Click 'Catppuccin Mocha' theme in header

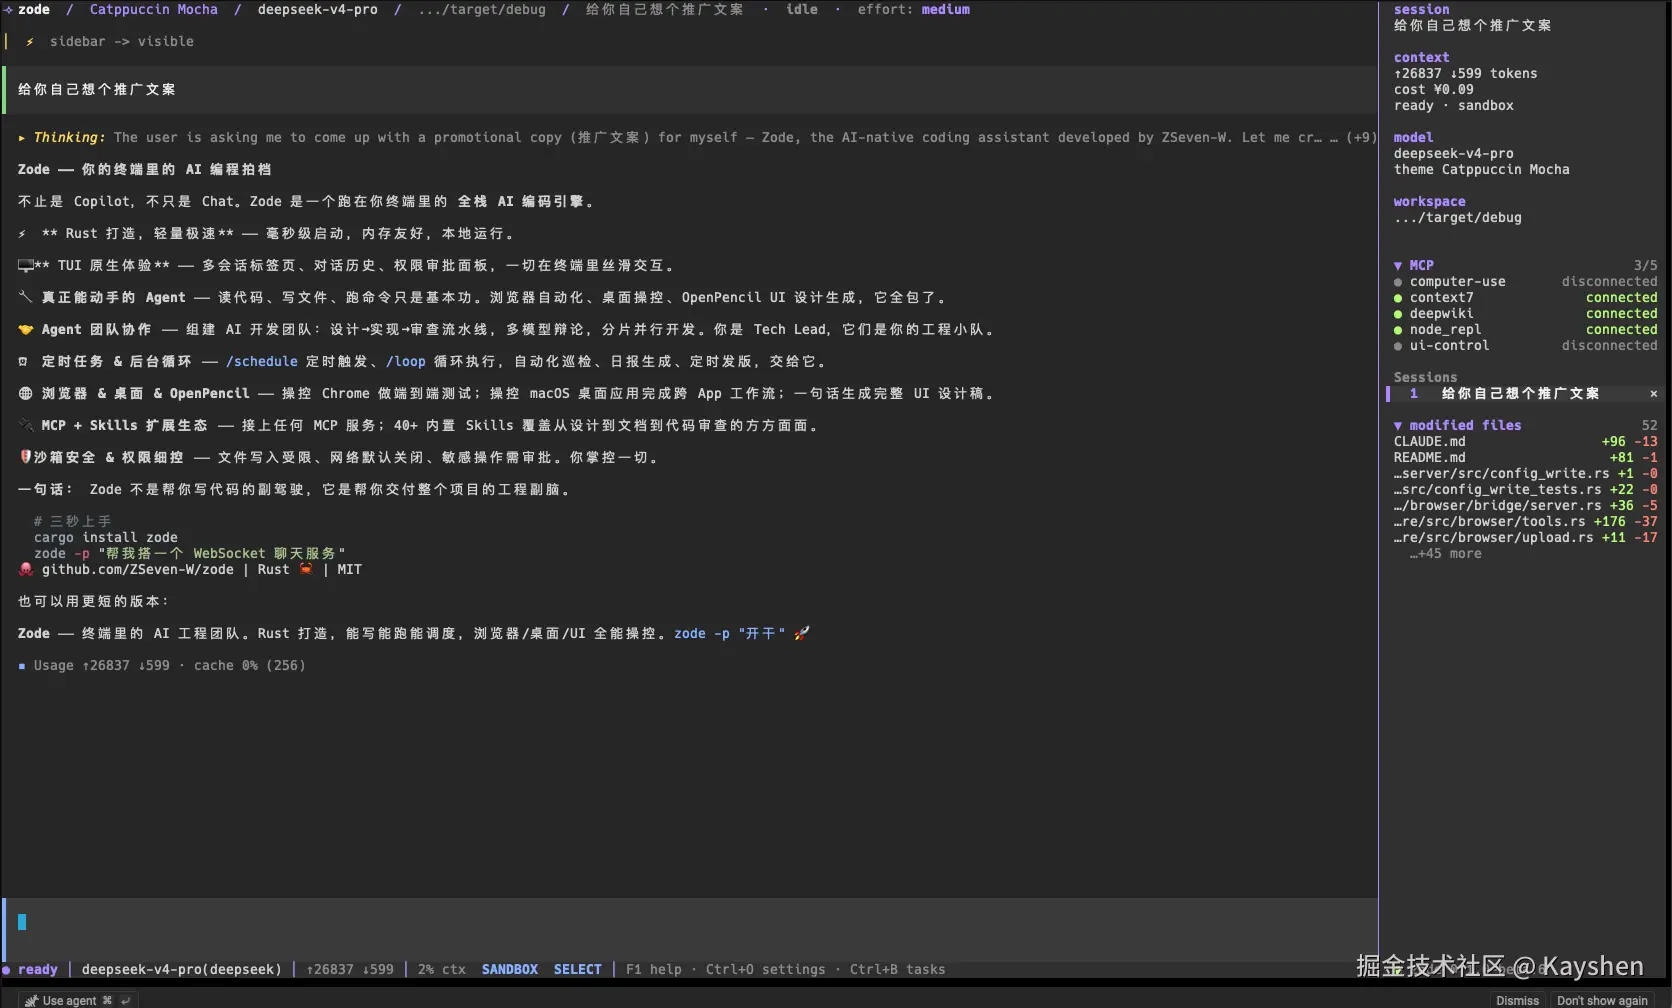click(x=154, y=10)
